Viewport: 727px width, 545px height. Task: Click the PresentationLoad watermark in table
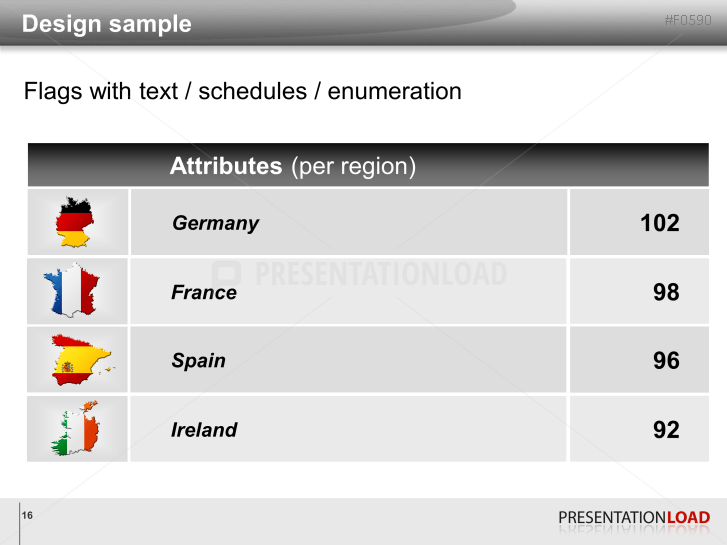tap(360, 274)
